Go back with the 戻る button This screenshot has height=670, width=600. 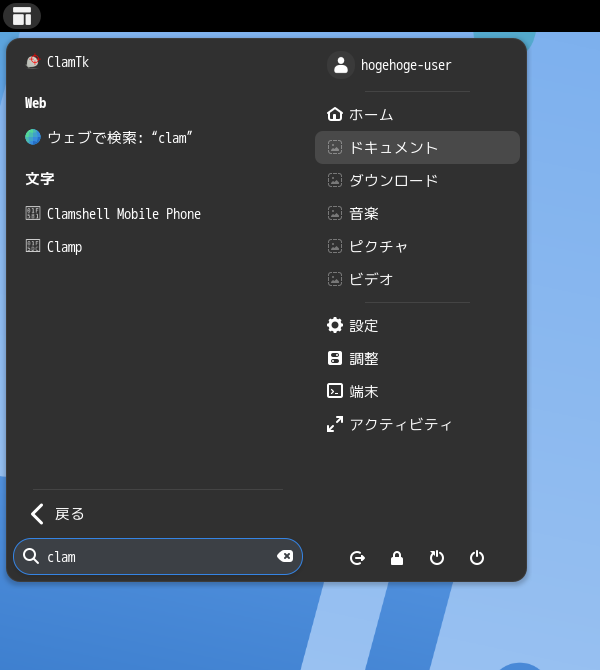[158, 514]
